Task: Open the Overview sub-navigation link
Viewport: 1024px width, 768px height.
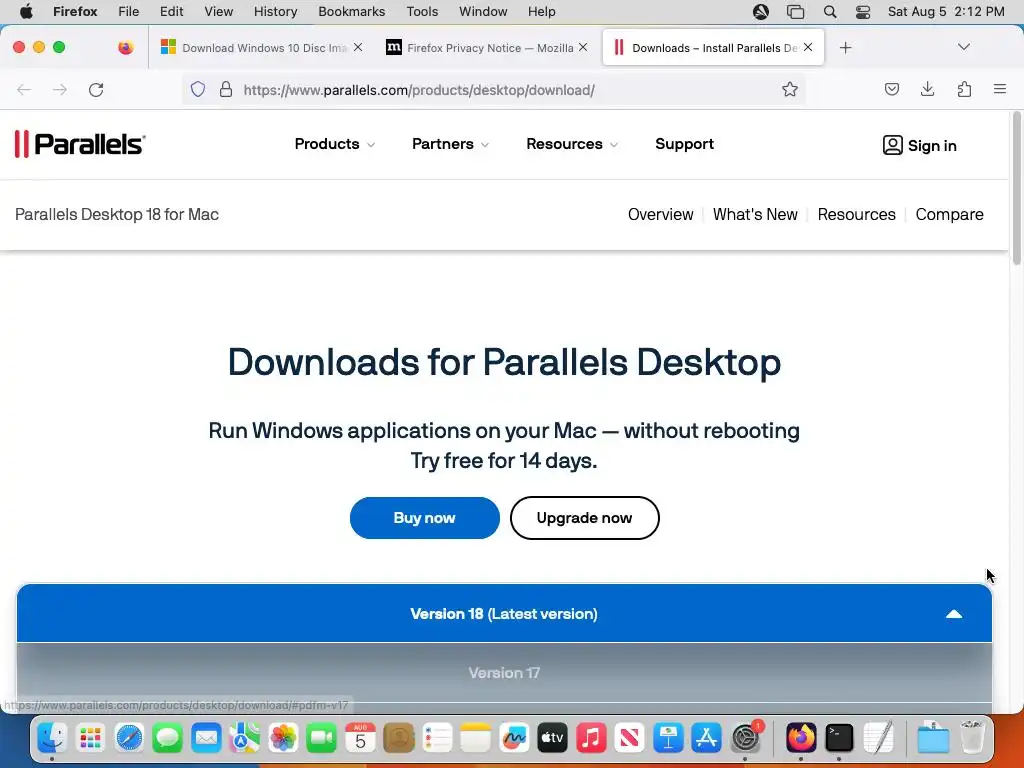Action: coord(660,214)
